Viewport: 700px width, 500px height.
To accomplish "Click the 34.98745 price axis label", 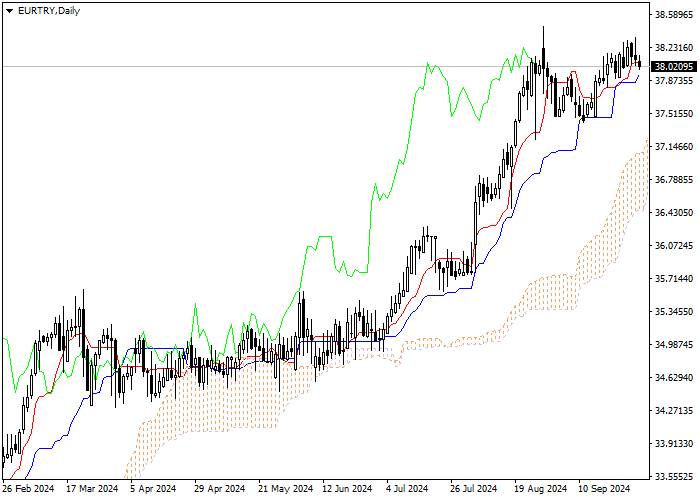I will point(674,345).
